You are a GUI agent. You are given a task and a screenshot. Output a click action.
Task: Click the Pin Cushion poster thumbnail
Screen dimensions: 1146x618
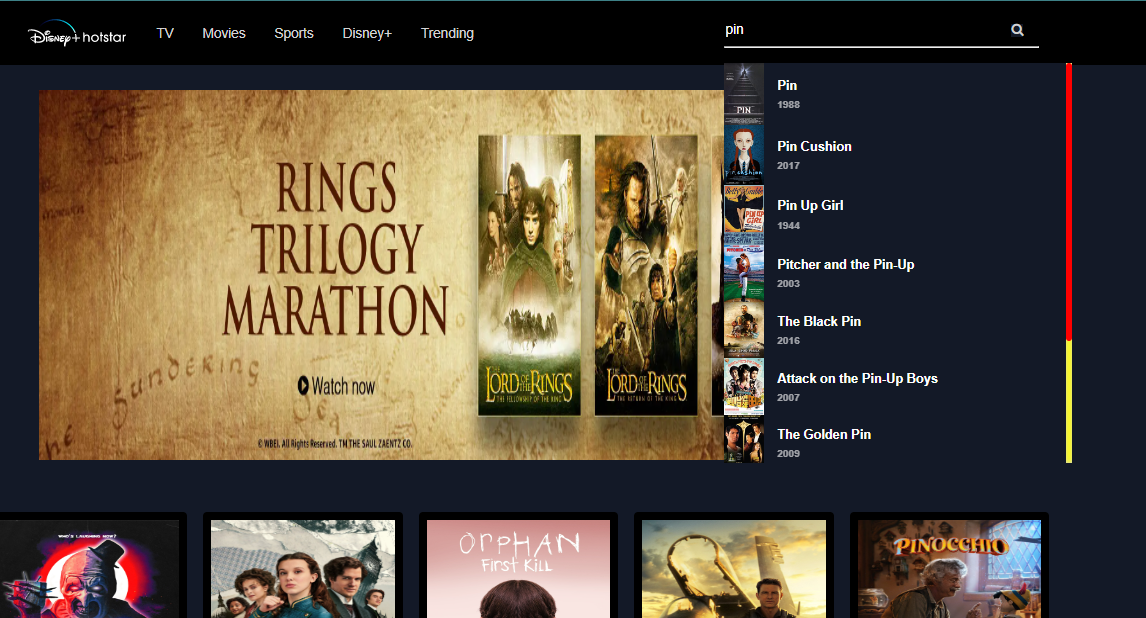tap(744, 154)
